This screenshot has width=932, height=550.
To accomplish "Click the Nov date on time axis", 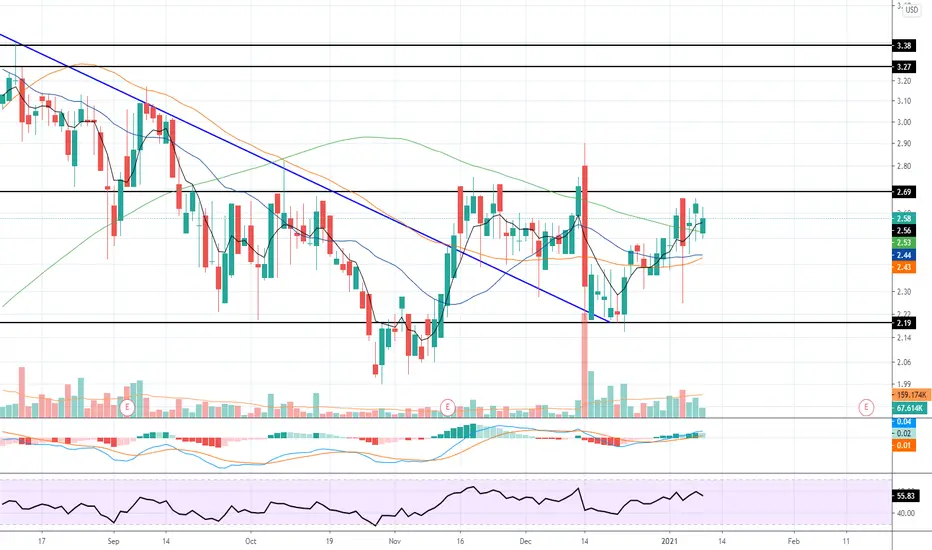I will pyautogui.click(x=395, y=541).
